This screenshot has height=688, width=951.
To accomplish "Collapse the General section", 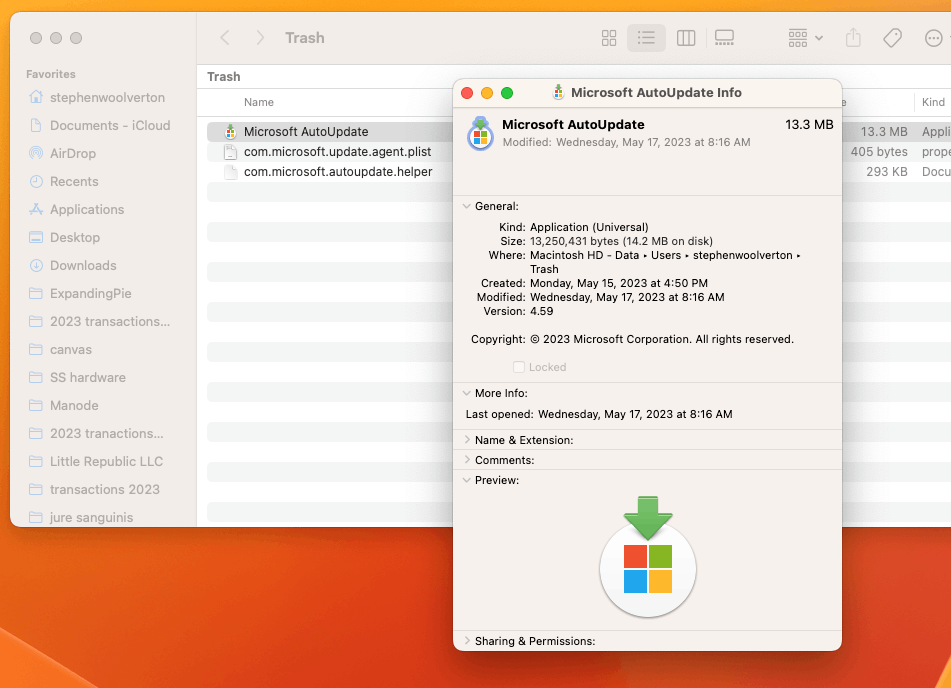I will pos(466,206).
